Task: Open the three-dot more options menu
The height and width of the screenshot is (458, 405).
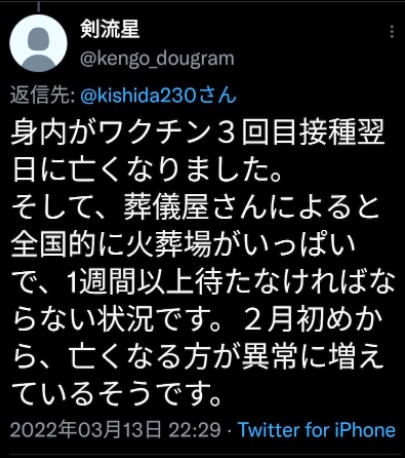Action: point(392,32)
